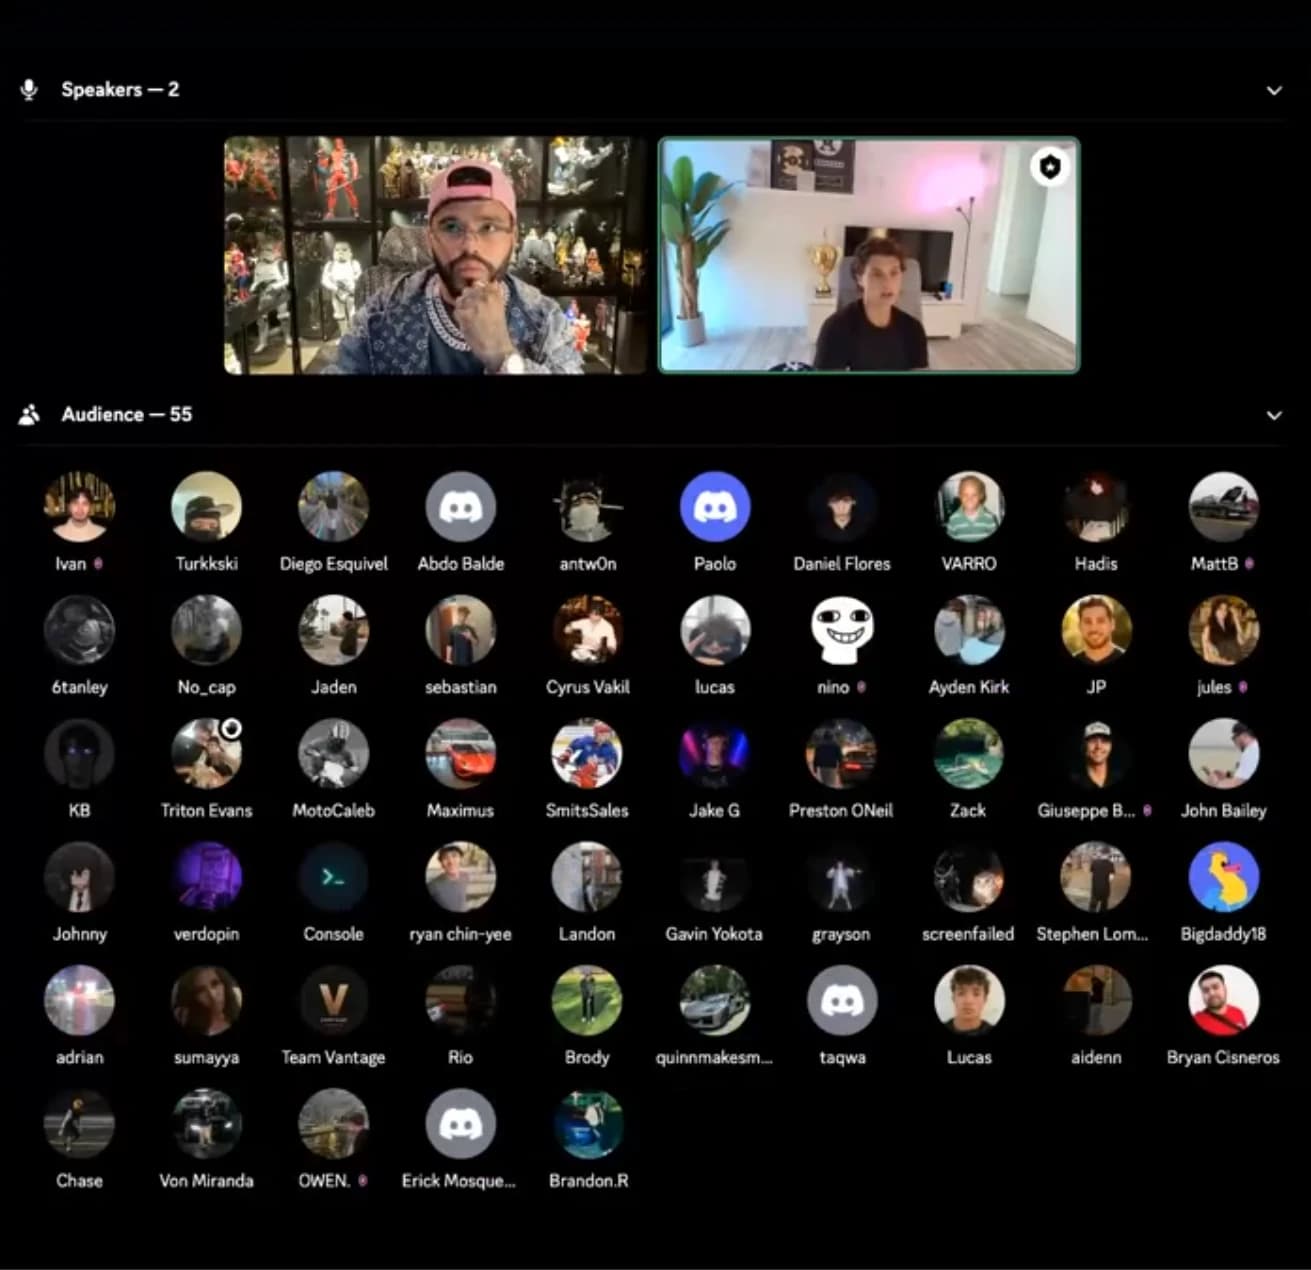Select the name "Cyrus Vakil"
The image size is (1311, 1270).
click(x=588, y=687)
